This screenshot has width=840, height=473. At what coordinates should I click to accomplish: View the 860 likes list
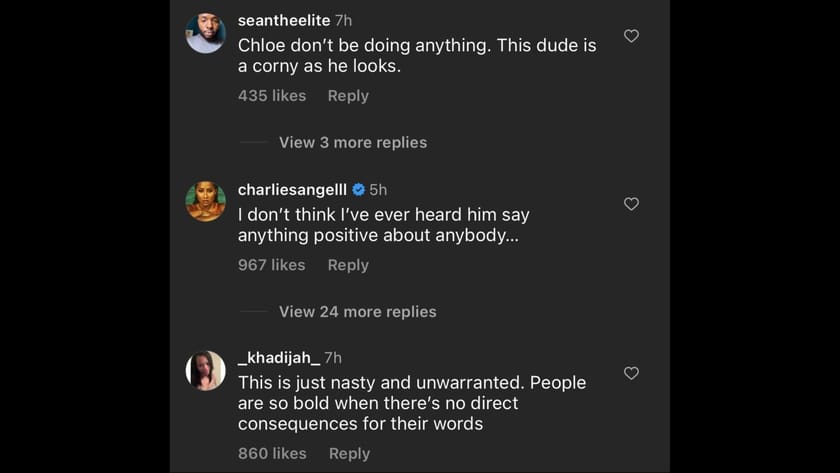coord(272,453)
